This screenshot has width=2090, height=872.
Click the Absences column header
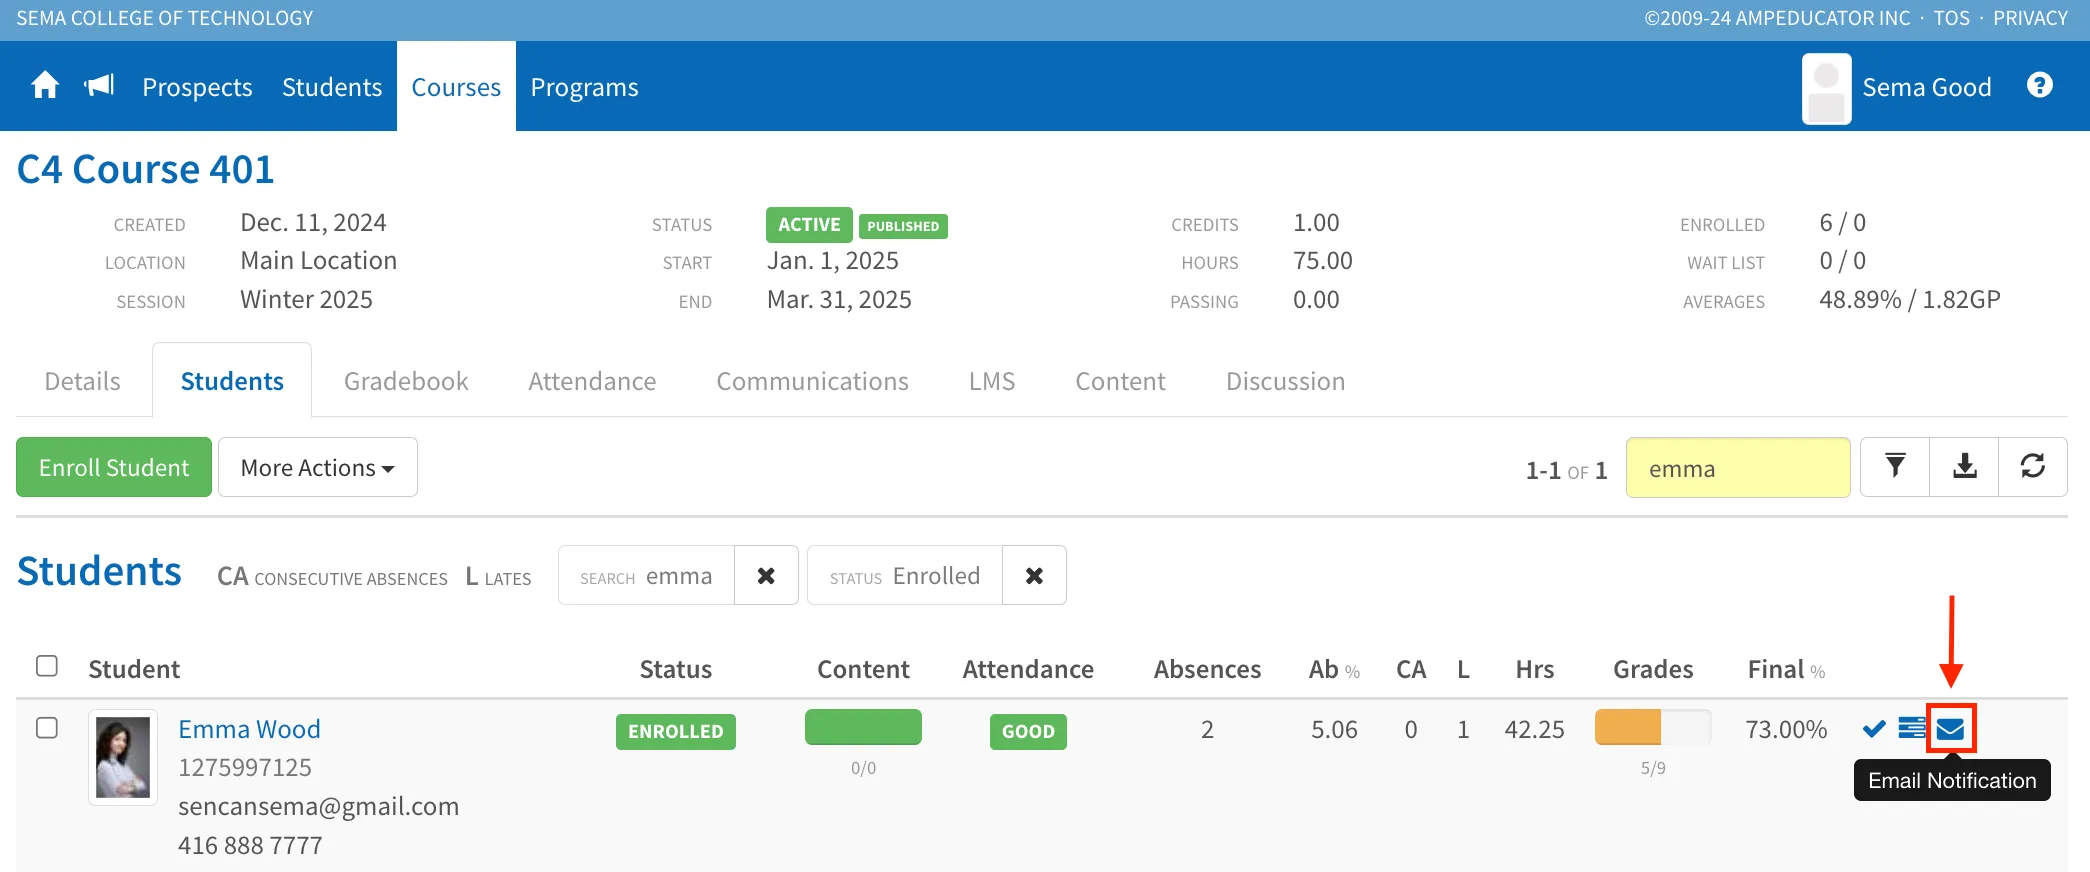coord(1207,669)
